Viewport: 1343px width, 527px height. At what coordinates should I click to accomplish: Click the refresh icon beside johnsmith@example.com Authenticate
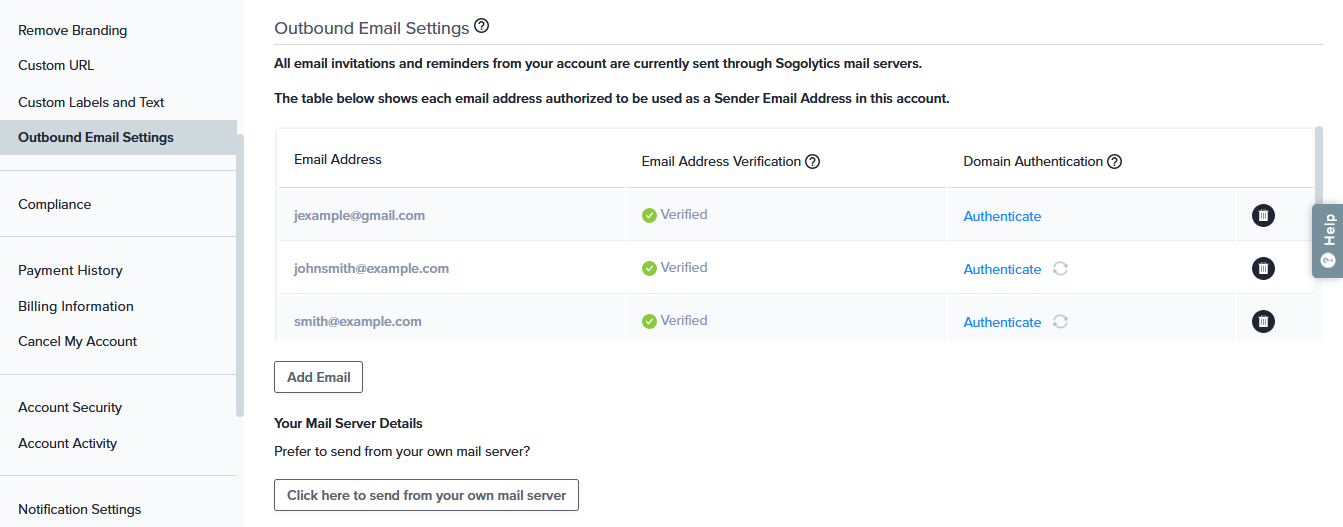(x=1061, y=269)
